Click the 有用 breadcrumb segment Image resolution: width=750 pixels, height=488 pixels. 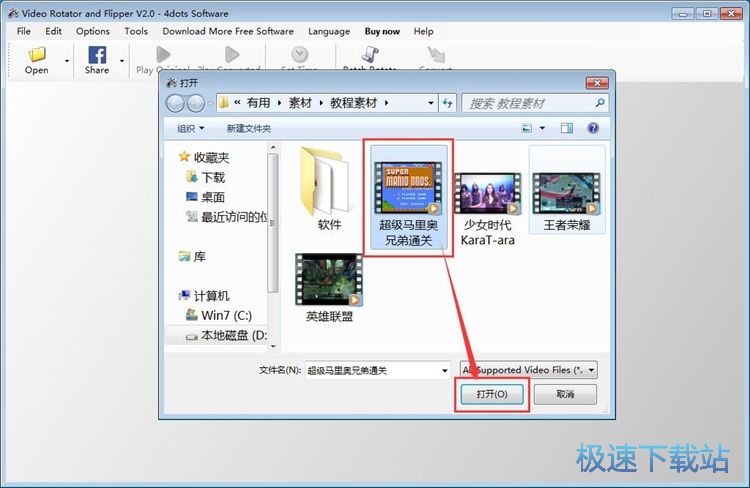point(258,103)
